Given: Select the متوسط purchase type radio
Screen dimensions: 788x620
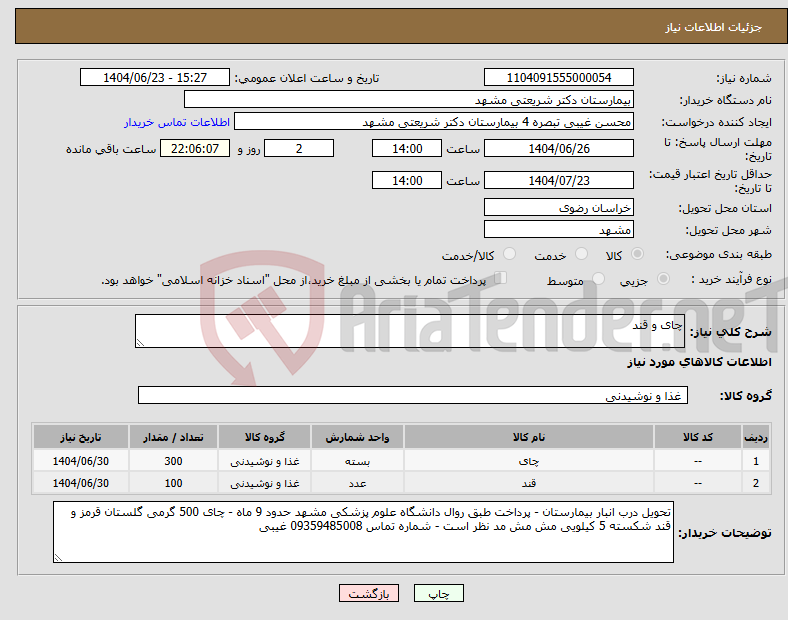Looking at the screenshot, I should point(599,278).
